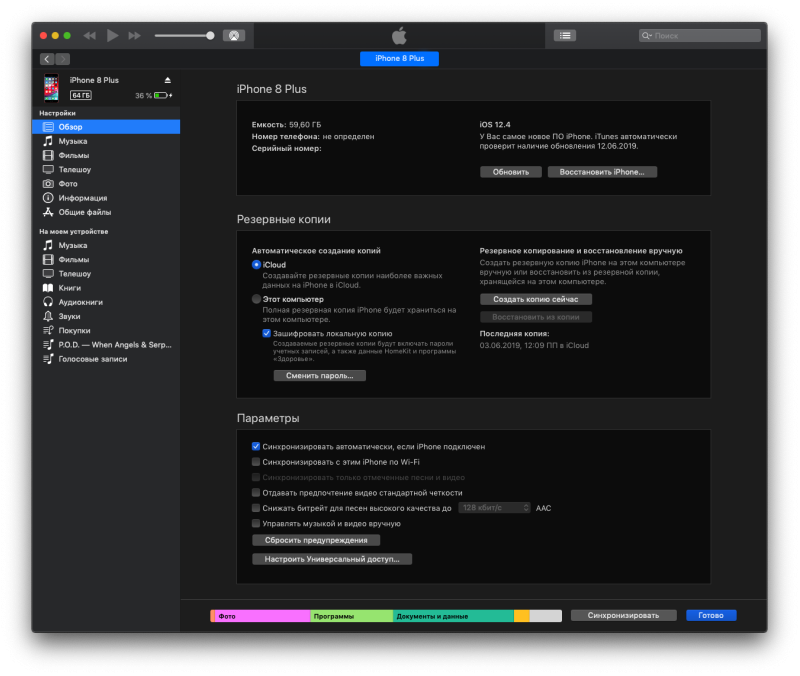800x676 pixels.
Task: Click Восстановить iPhone... button
Action: click(602, 172)
